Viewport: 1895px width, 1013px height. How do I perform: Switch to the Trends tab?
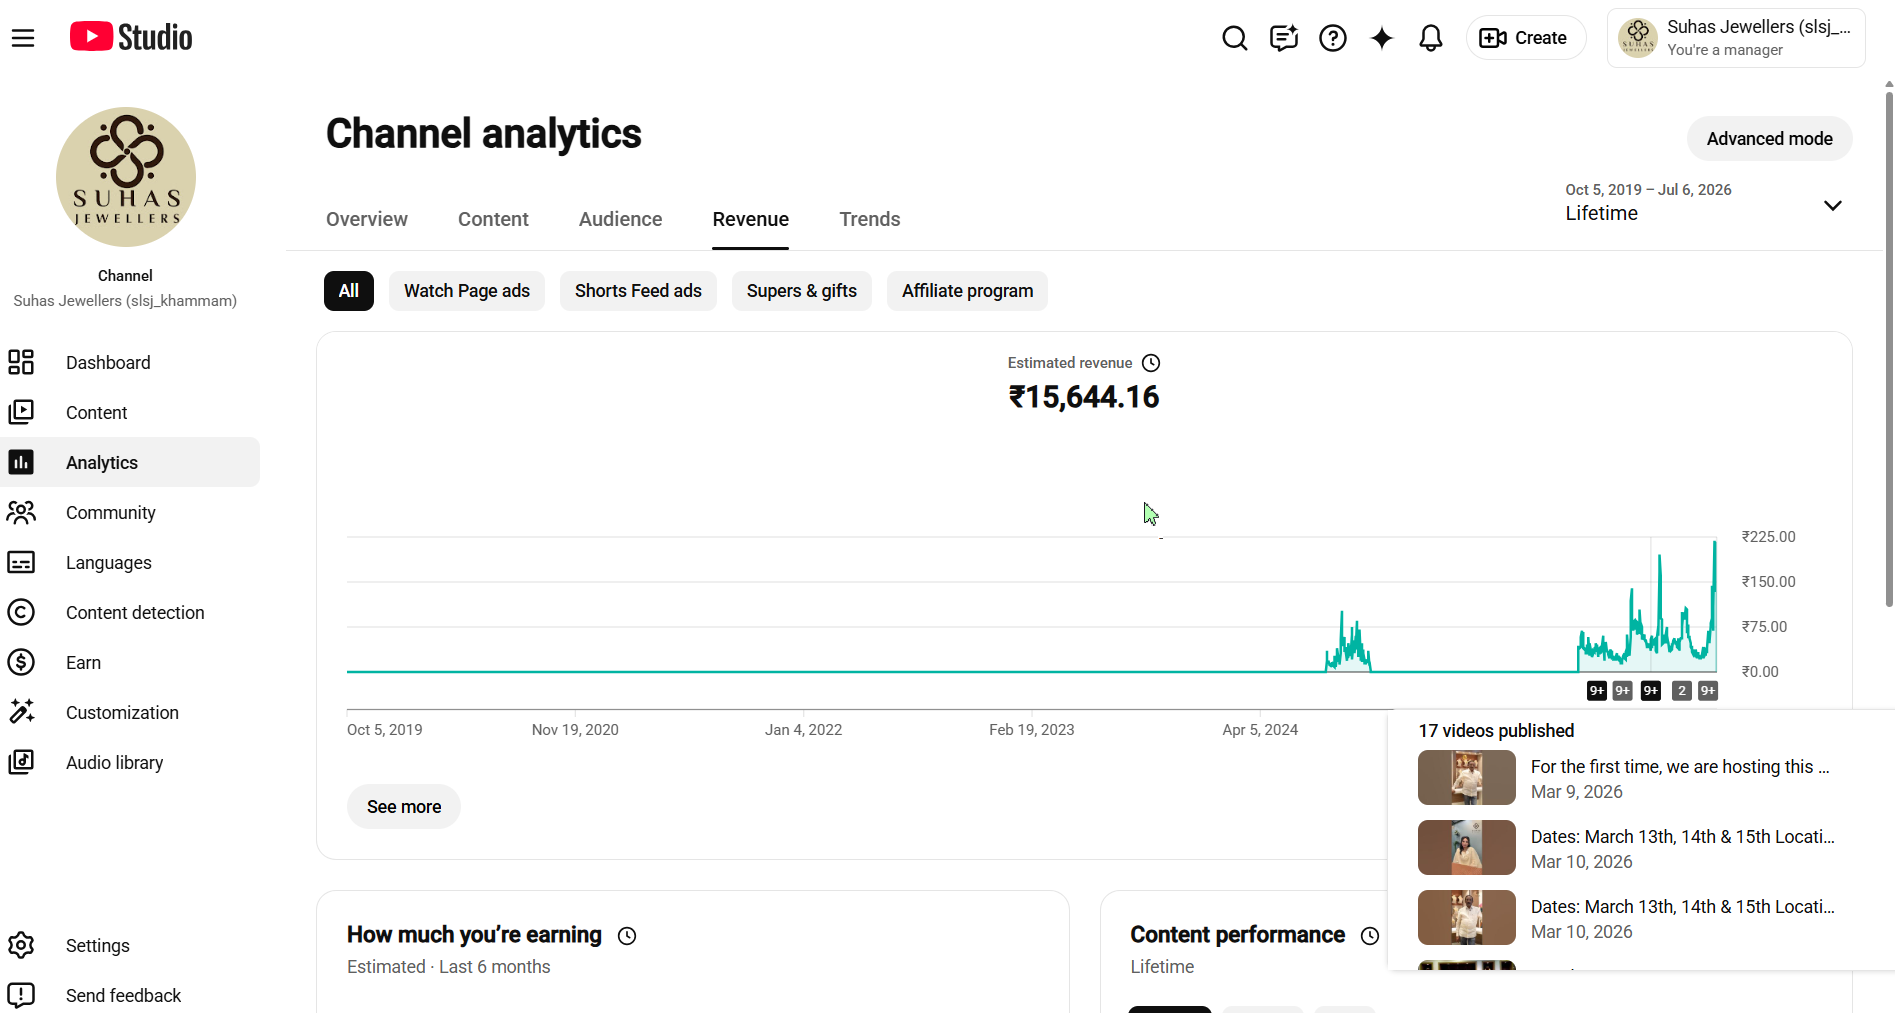pyautogui.click(x=870, y=219)
